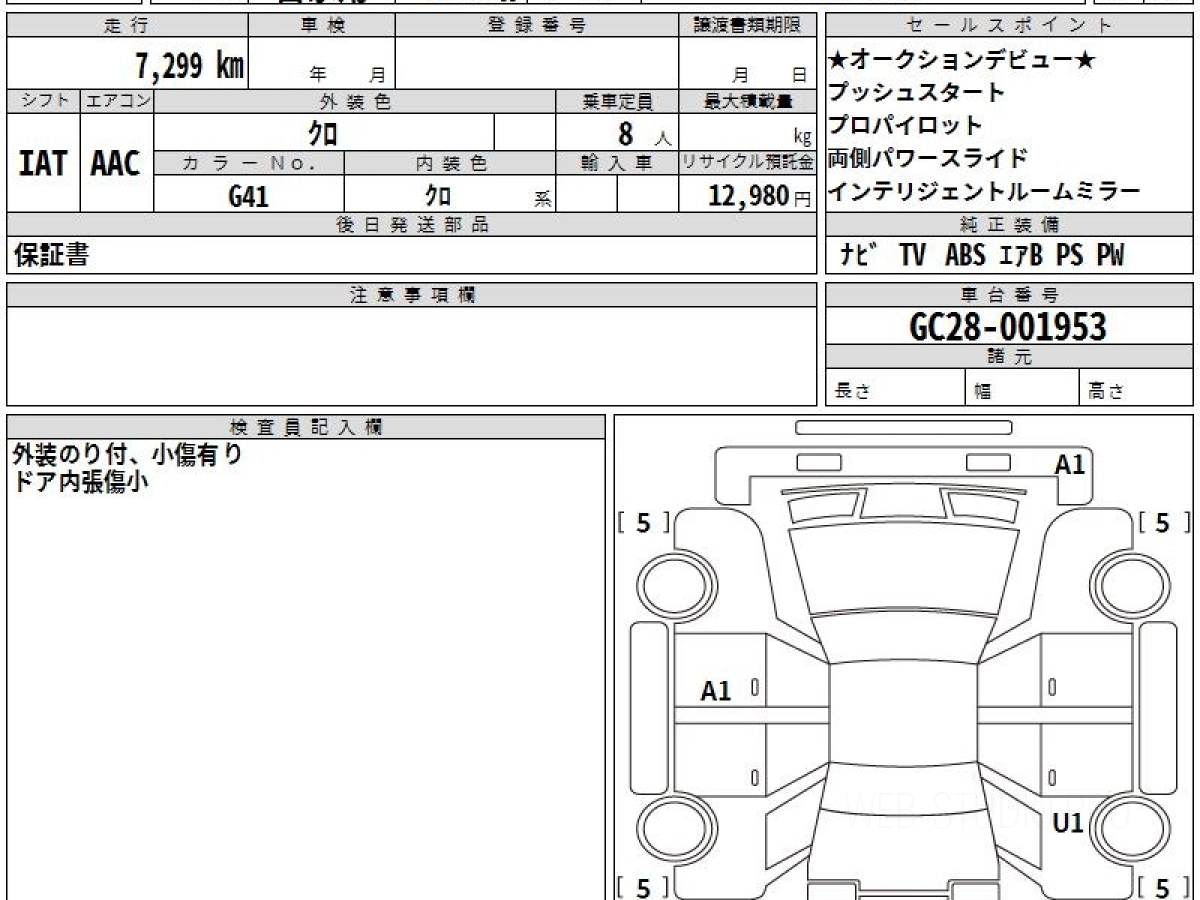Select the upper-left [5] tire rating

[x=643, y=522]
